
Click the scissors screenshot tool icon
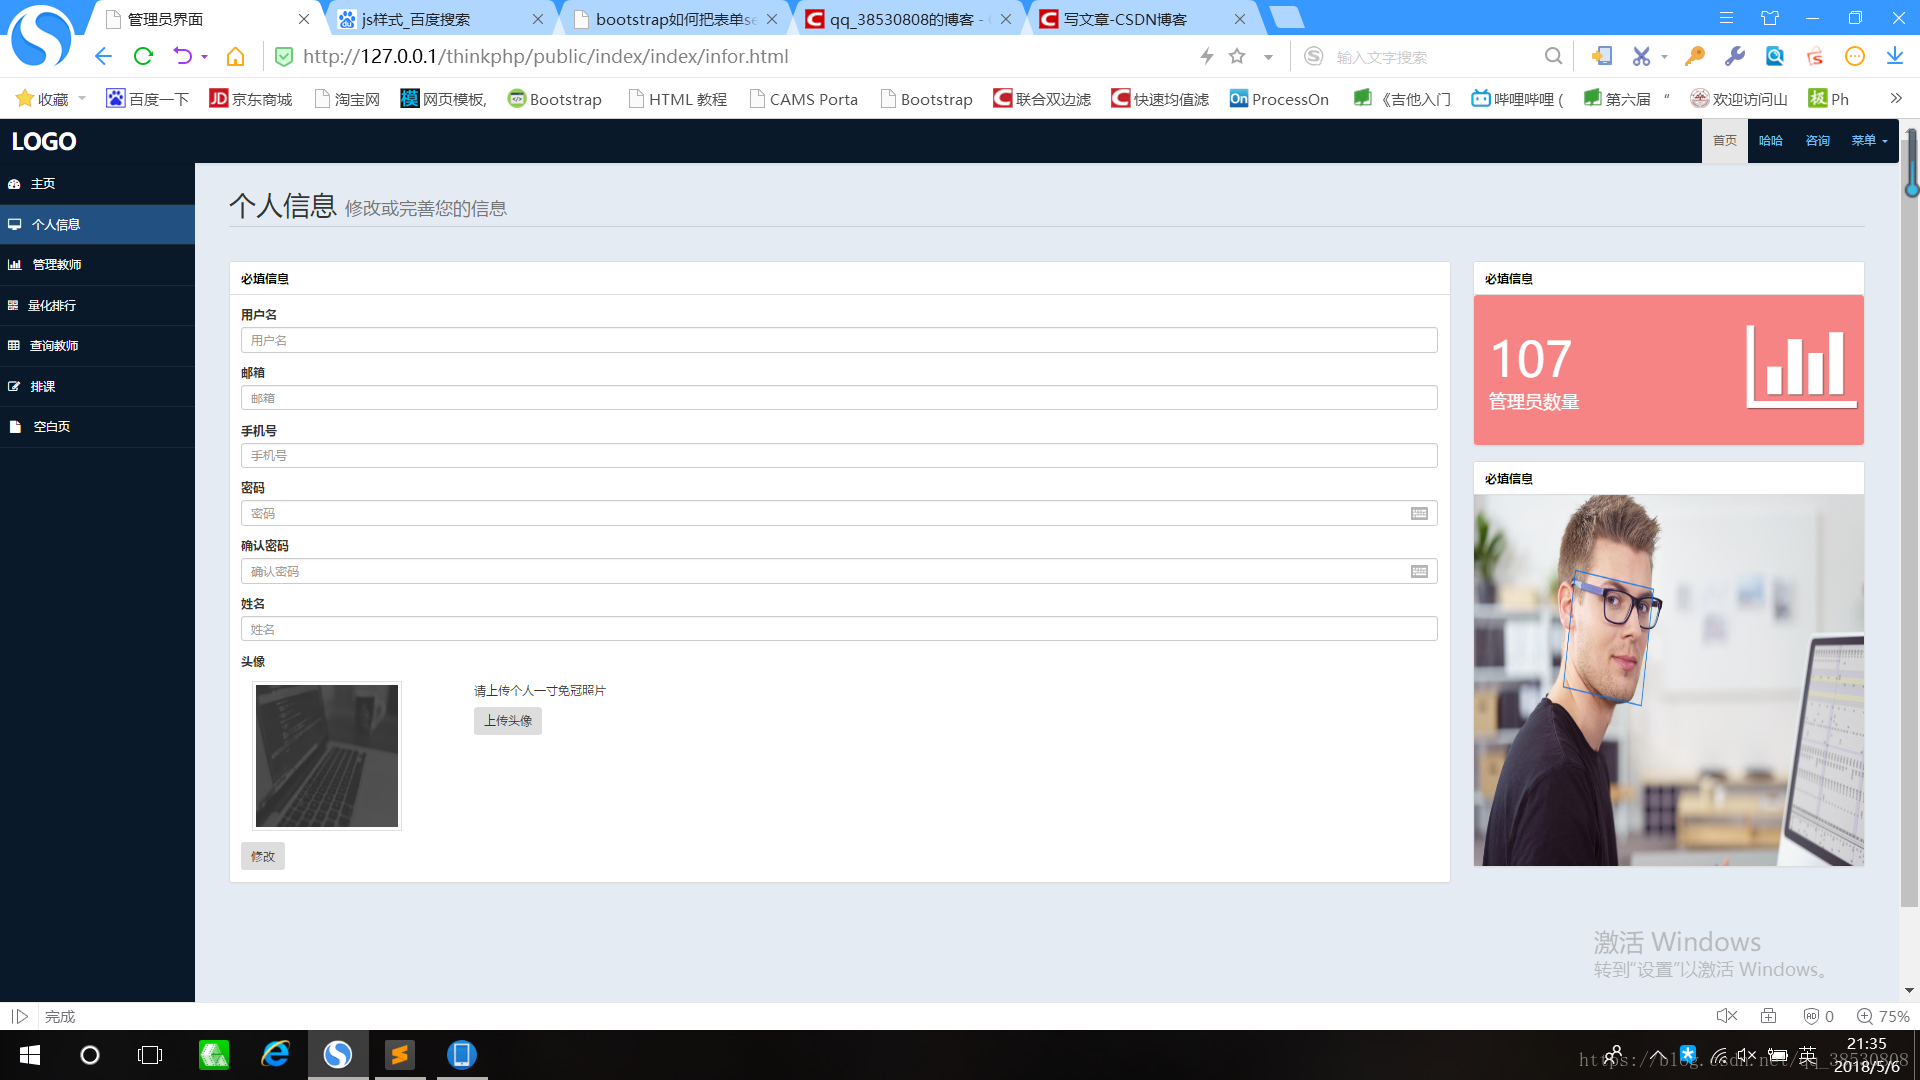coord(1641,57)
